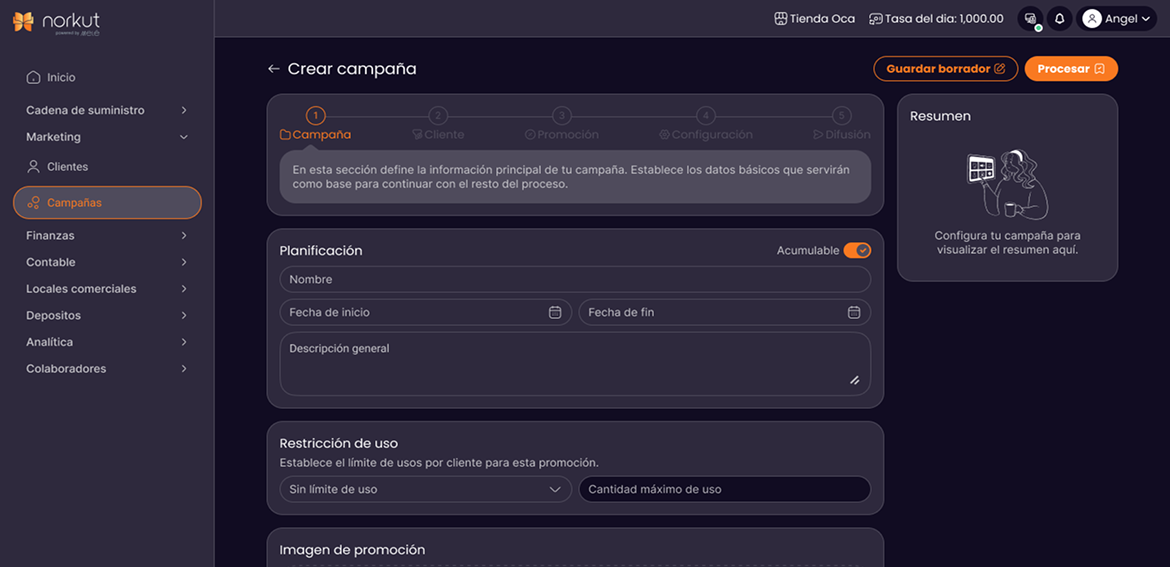Open the Fecha de inicio calendar icon
The width and height of the screenshot is (1170, 567).
tap(554, 312)
